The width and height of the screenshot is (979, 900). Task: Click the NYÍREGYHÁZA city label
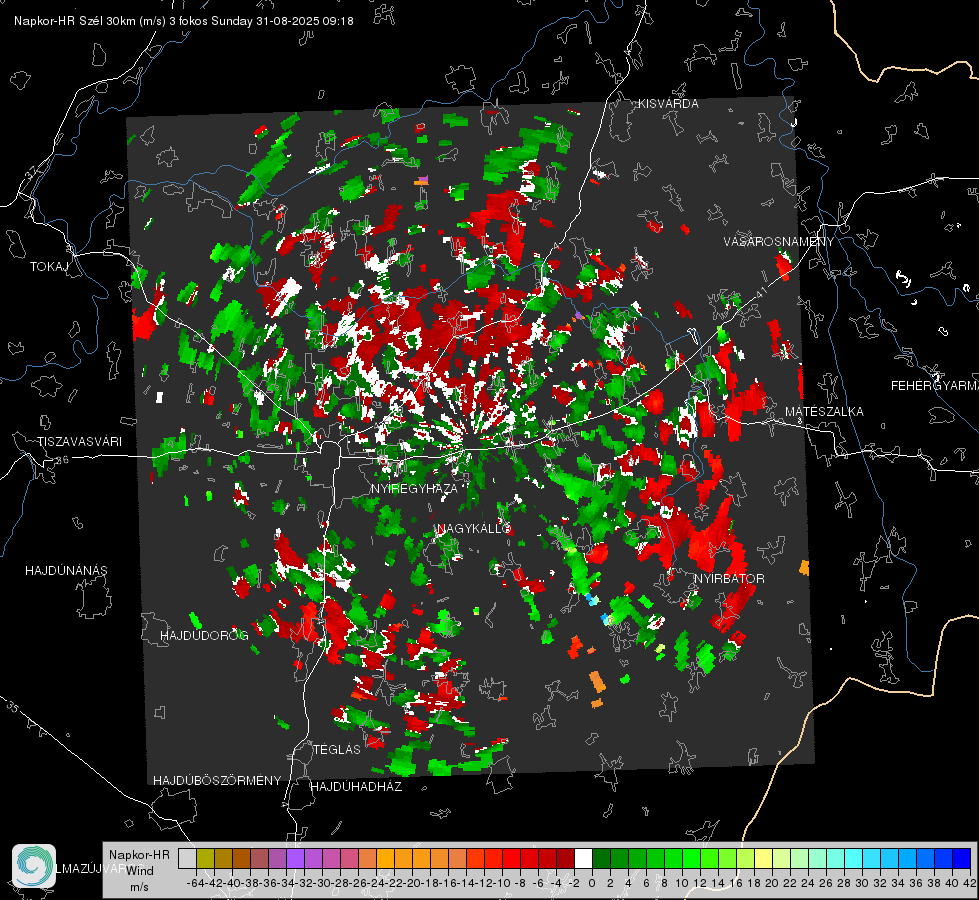tap(414, 488)
